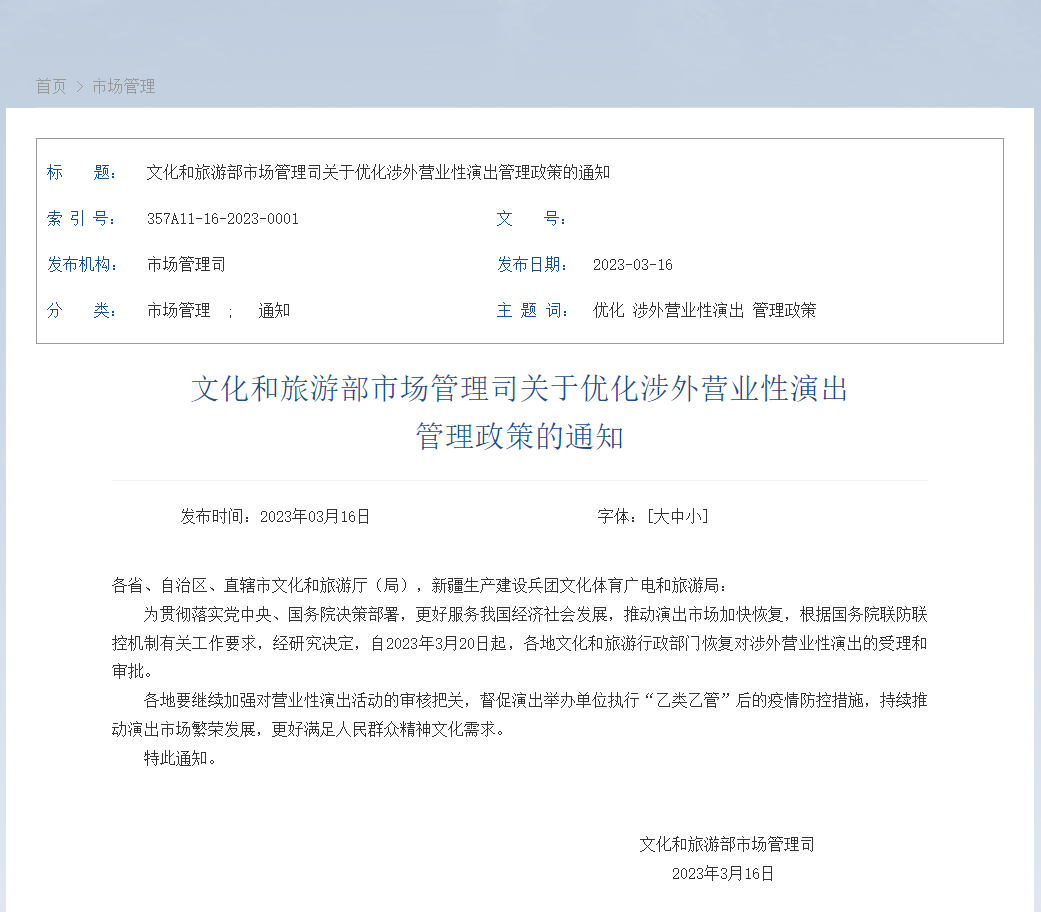Go to 首页 in the breadcrumb
Image resolution: width=1041 pixels, height=912 pixels.
[51, 87]
